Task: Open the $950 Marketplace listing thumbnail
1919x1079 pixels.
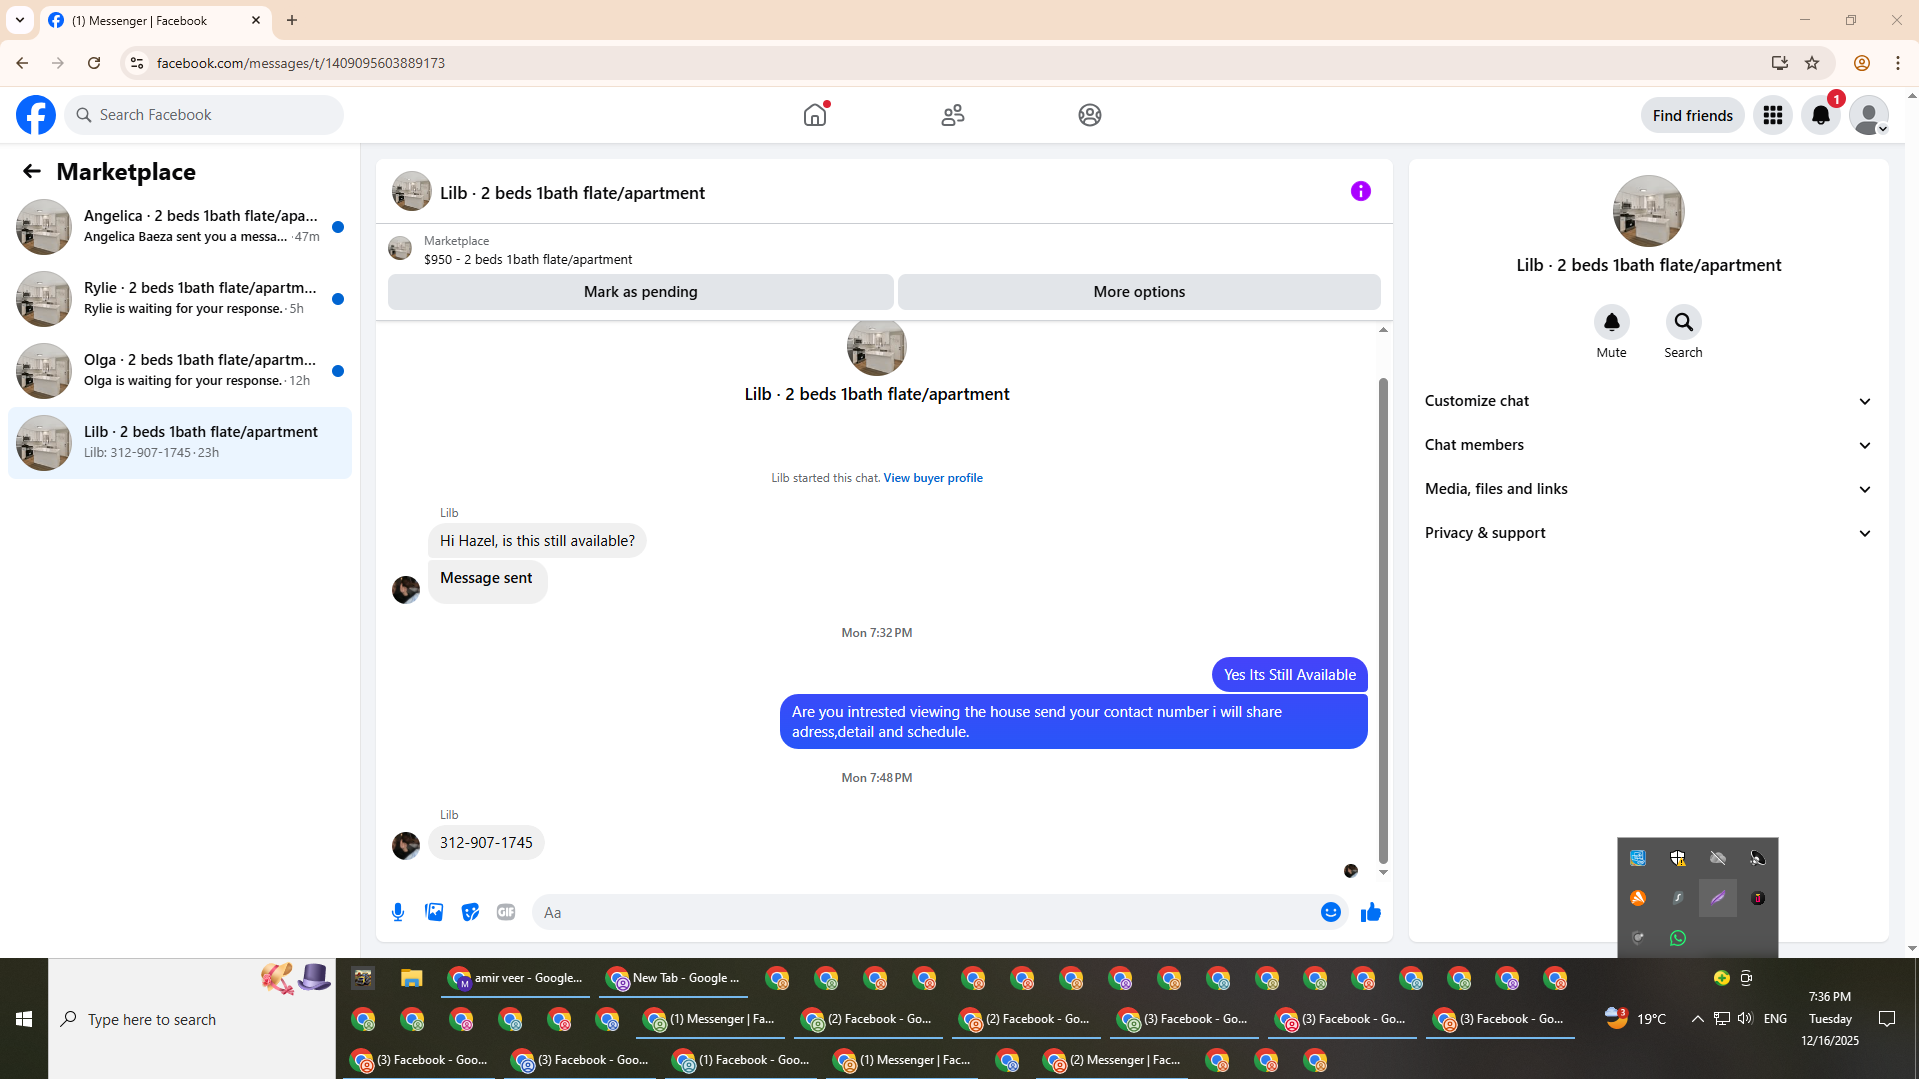Action: click(400, 249)
